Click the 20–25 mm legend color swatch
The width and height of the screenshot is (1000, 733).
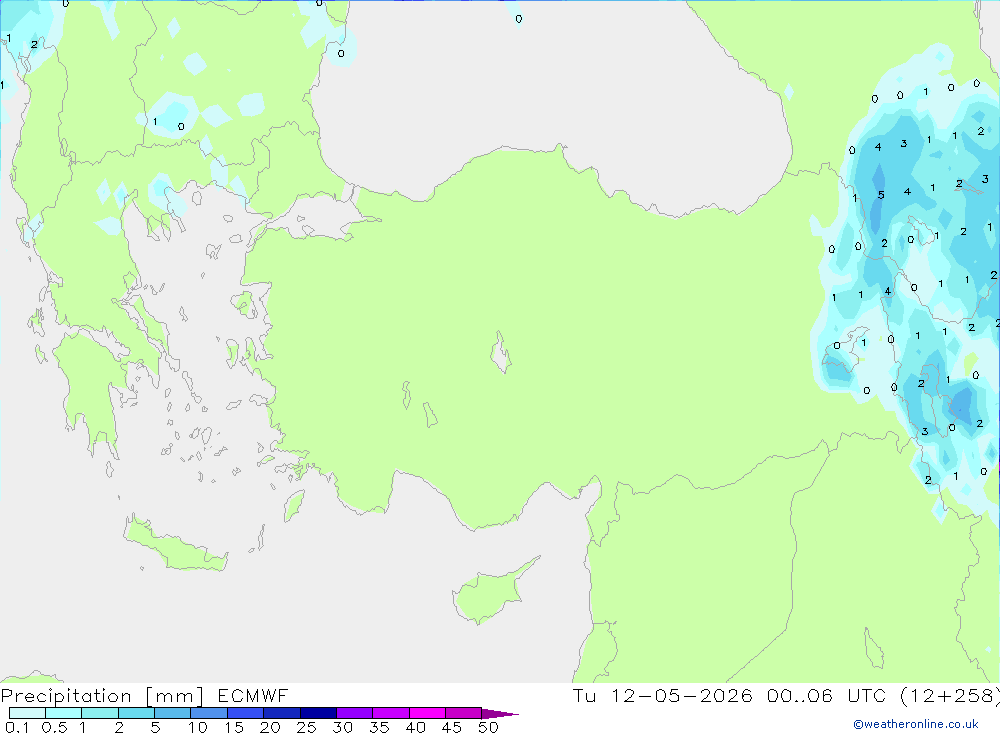(x=282, y=713)
